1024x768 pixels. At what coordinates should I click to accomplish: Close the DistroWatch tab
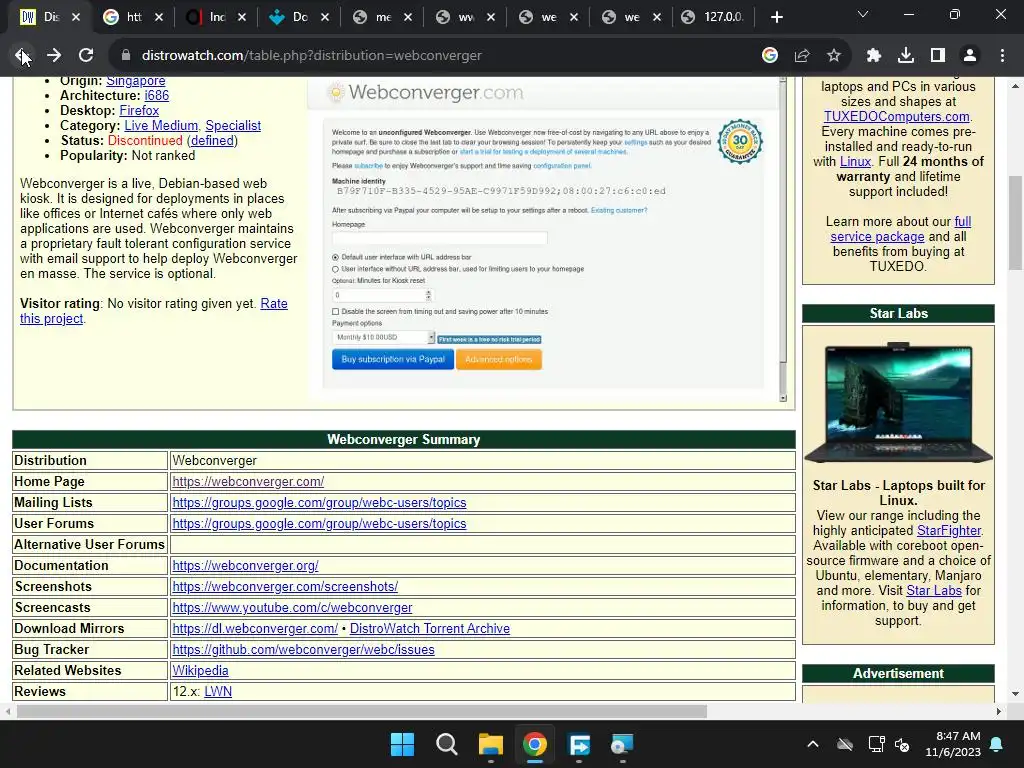click(x=76, y=17)
